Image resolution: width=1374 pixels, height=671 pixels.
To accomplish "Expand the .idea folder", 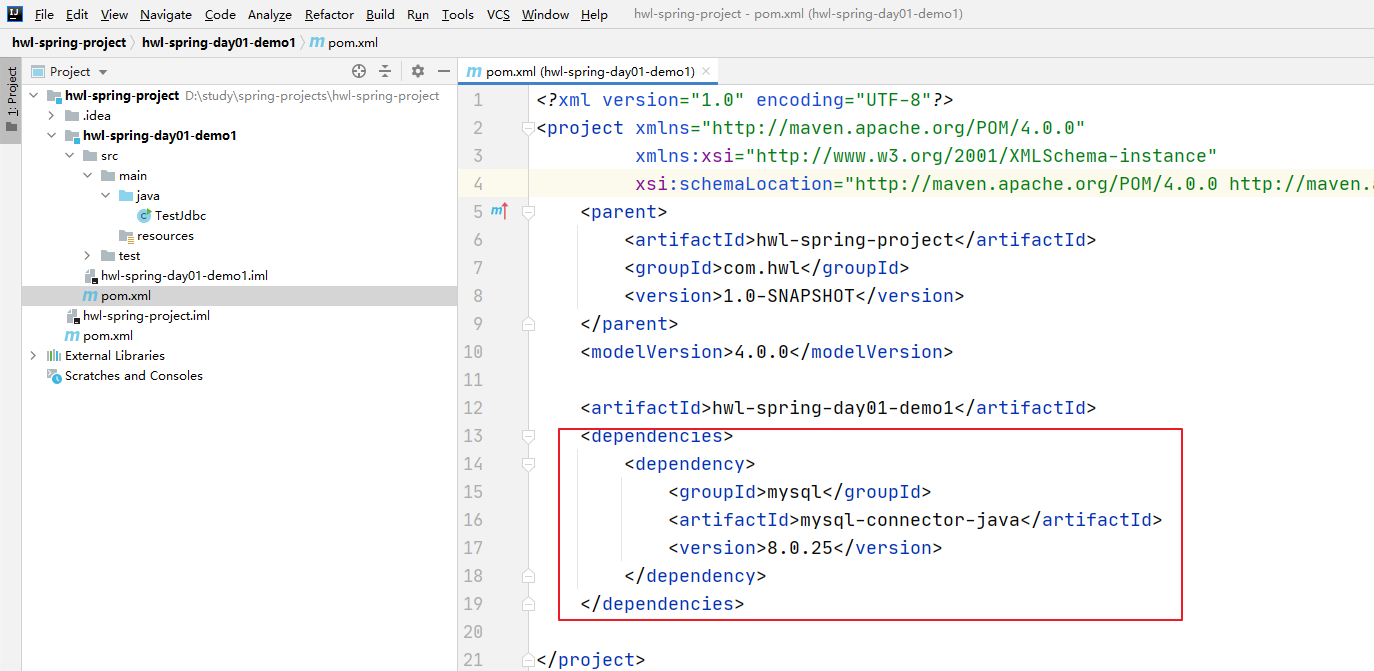I will click(x=51, y=115).
